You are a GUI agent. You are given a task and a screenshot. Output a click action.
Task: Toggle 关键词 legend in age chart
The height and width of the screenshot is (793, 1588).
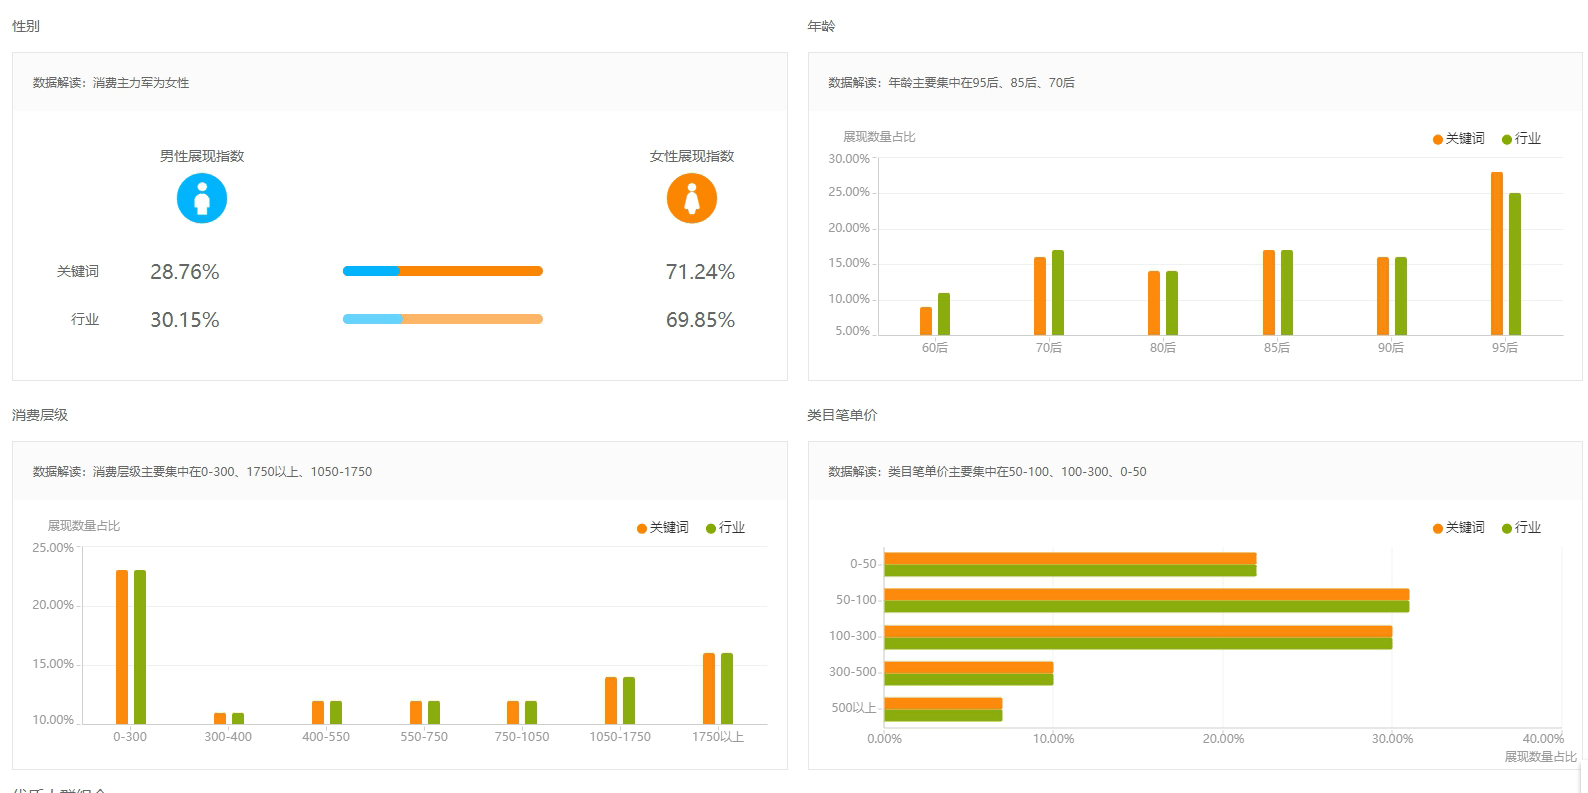[1458, 139]
